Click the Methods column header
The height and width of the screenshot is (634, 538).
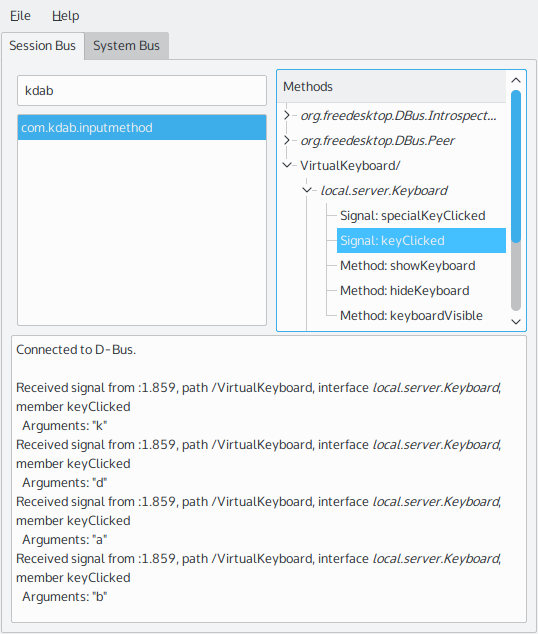(x=392, y=87)
